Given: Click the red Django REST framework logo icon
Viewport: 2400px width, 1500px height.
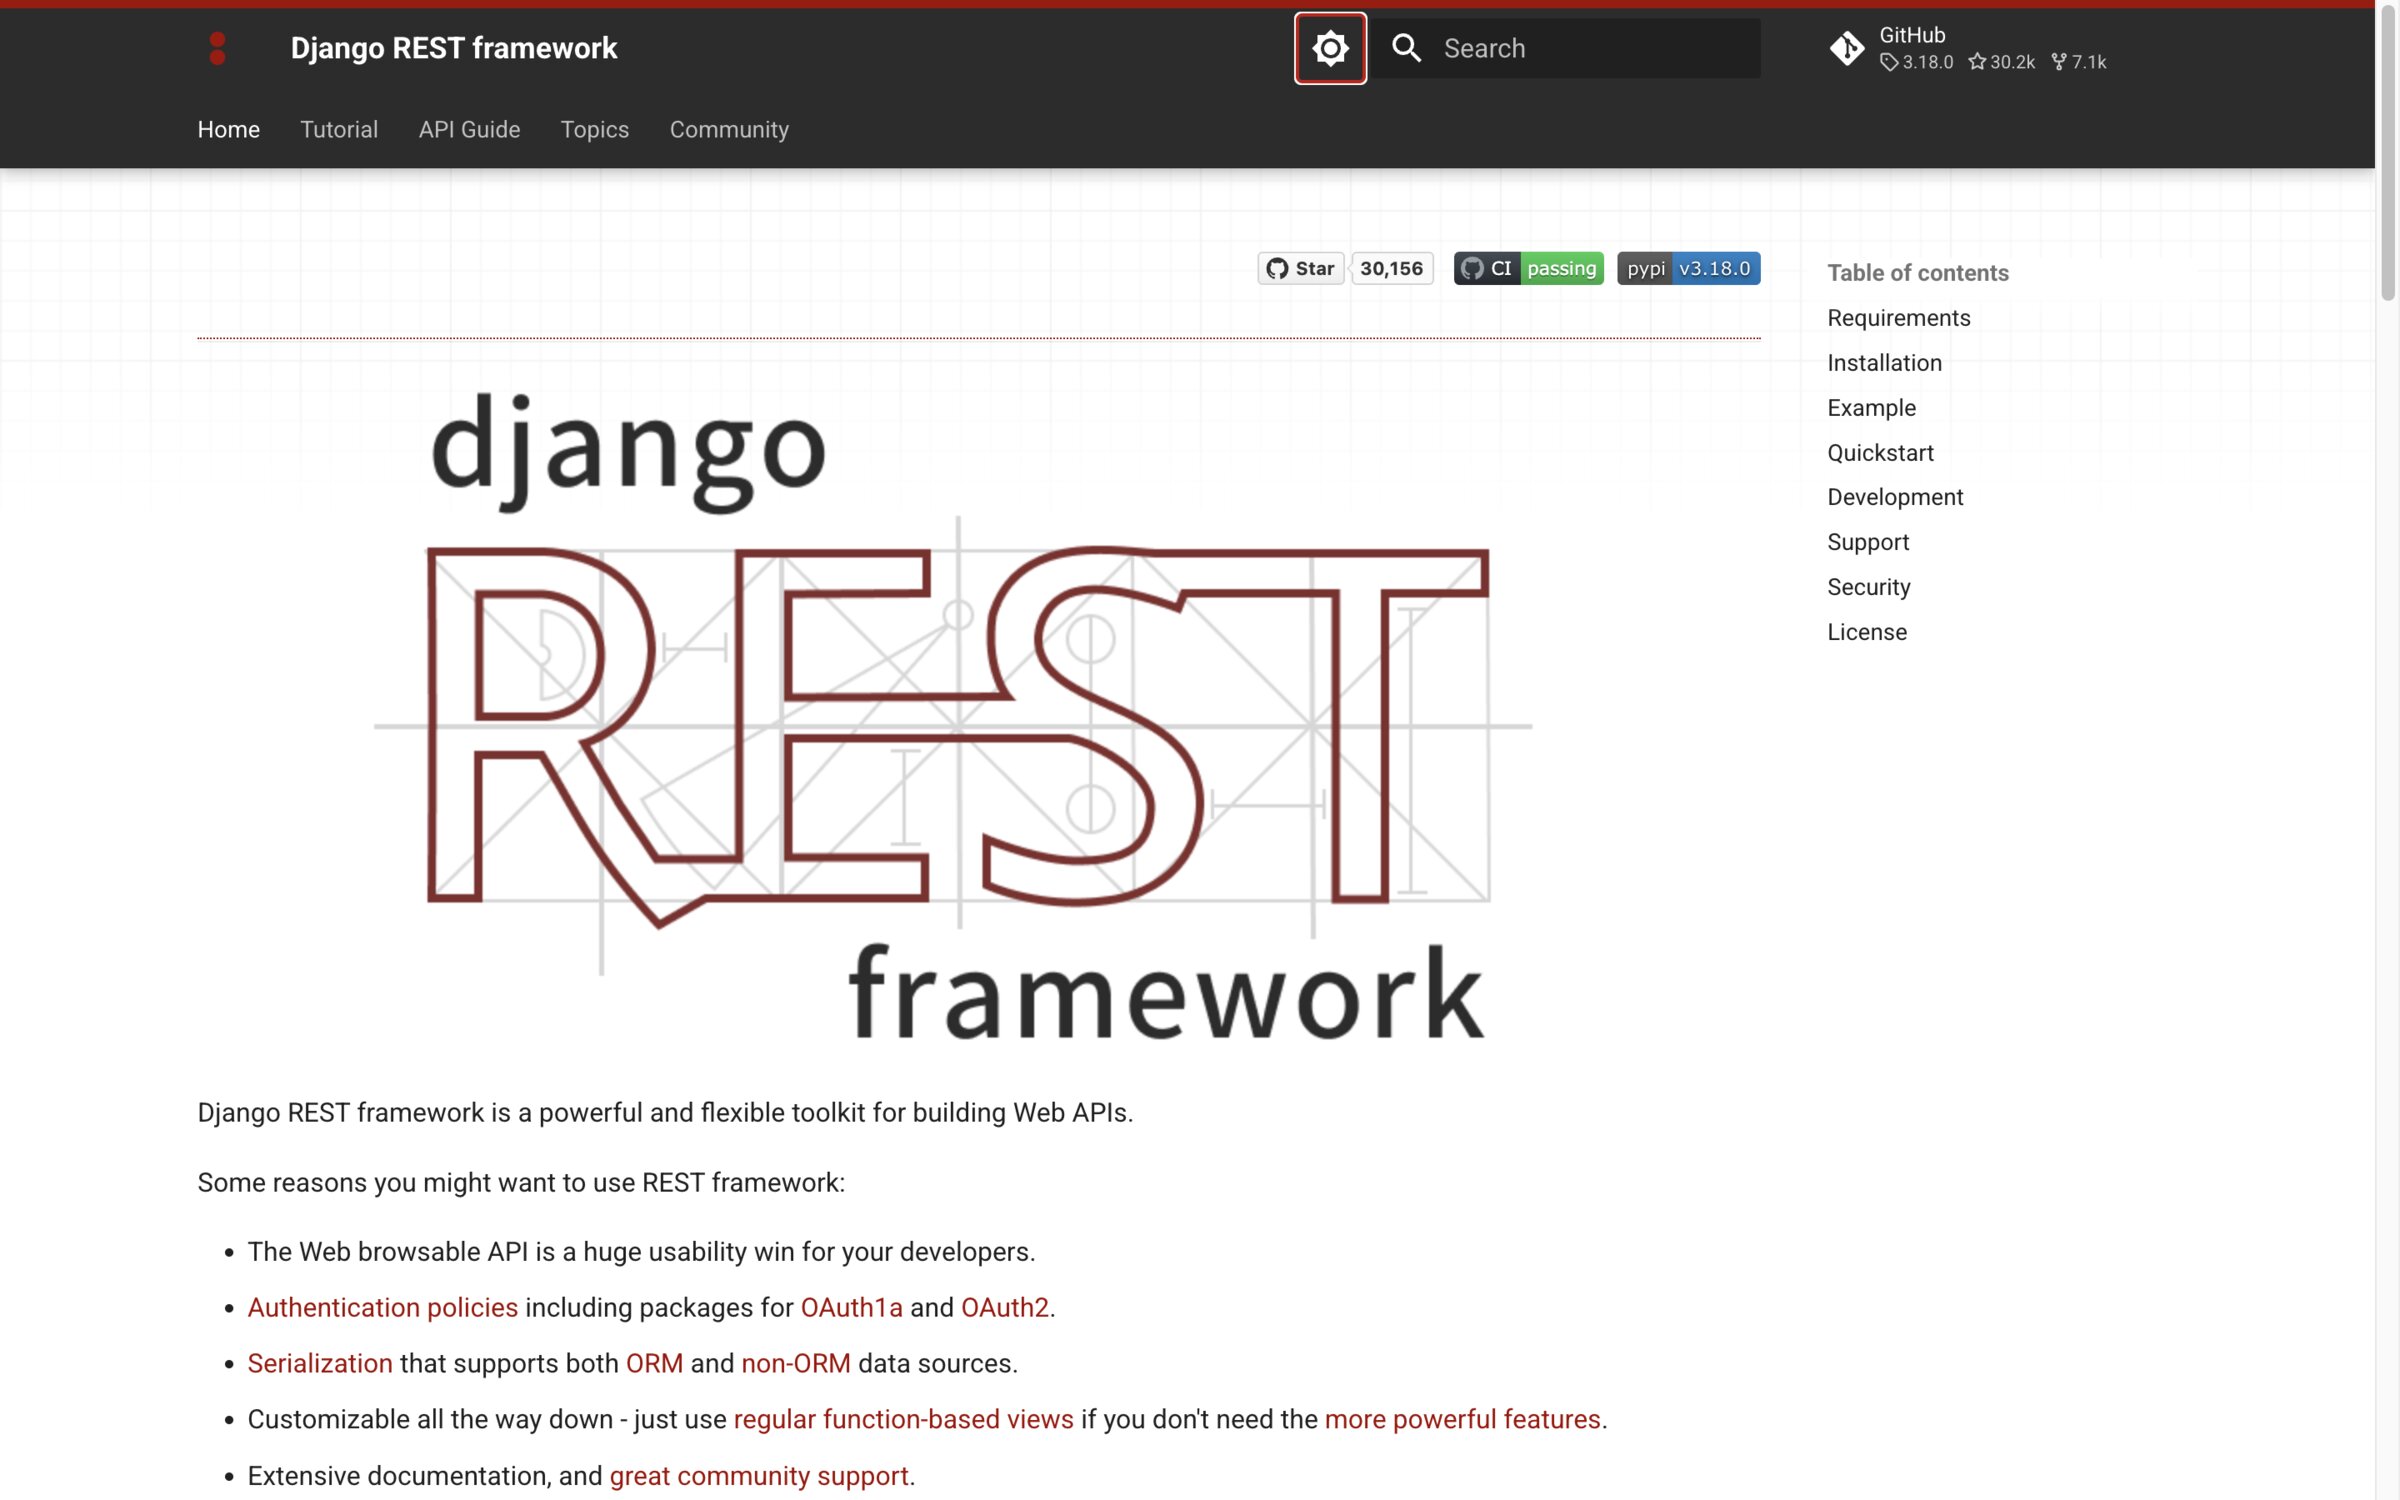Looking at the screenshot, I should [x=217, y=48].
